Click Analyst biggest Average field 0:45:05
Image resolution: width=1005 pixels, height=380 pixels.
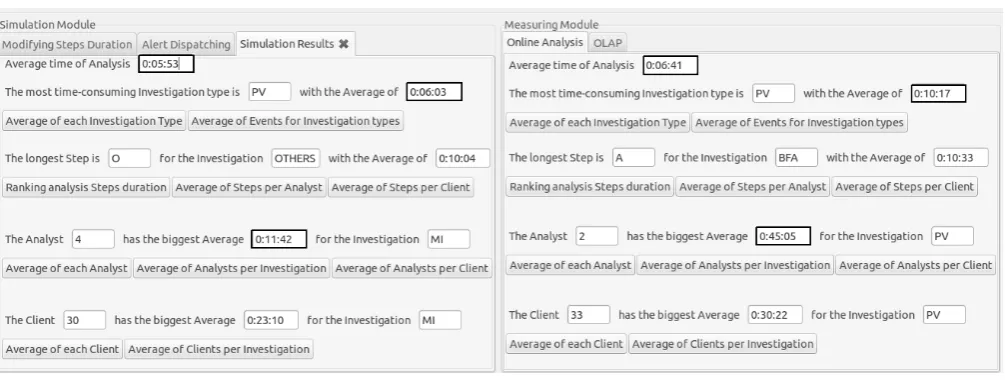(783, 236)
